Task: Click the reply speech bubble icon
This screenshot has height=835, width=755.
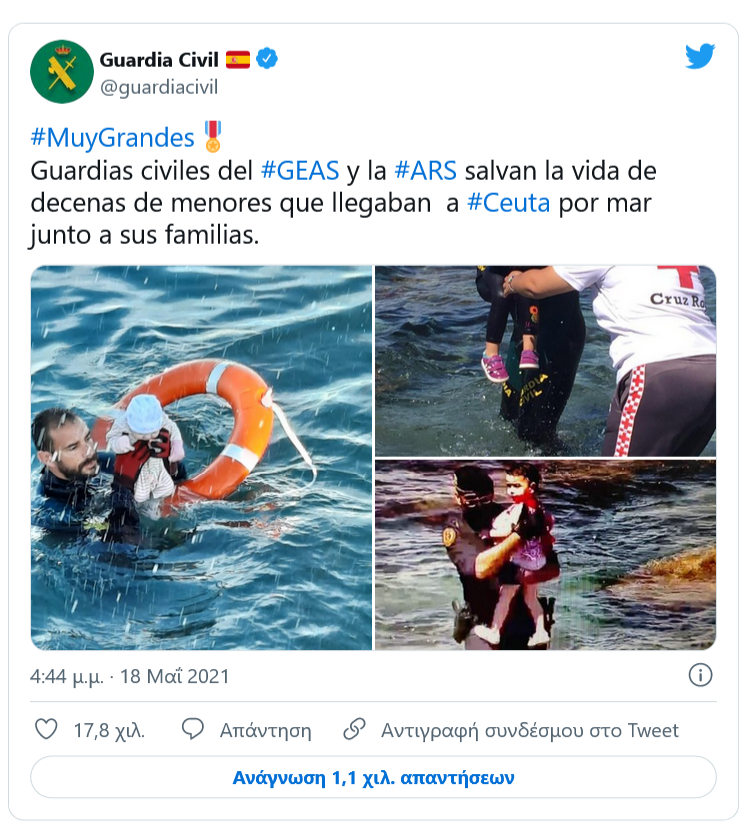Action: [193, 729]
